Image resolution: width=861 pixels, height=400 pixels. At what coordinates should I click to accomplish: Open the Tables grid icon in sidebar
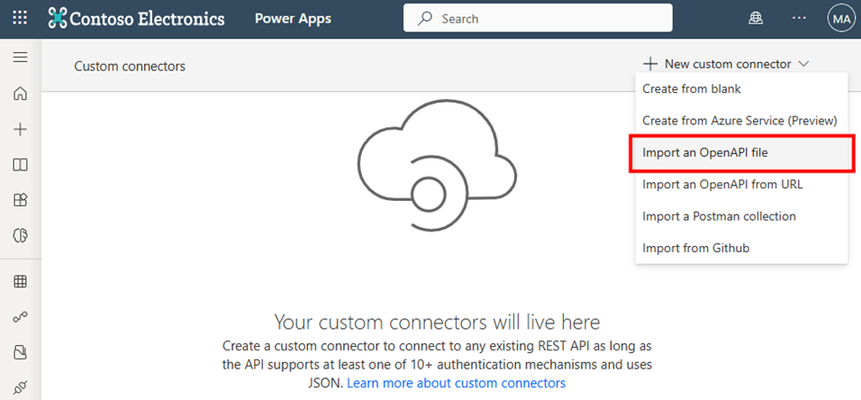point(20,282)
